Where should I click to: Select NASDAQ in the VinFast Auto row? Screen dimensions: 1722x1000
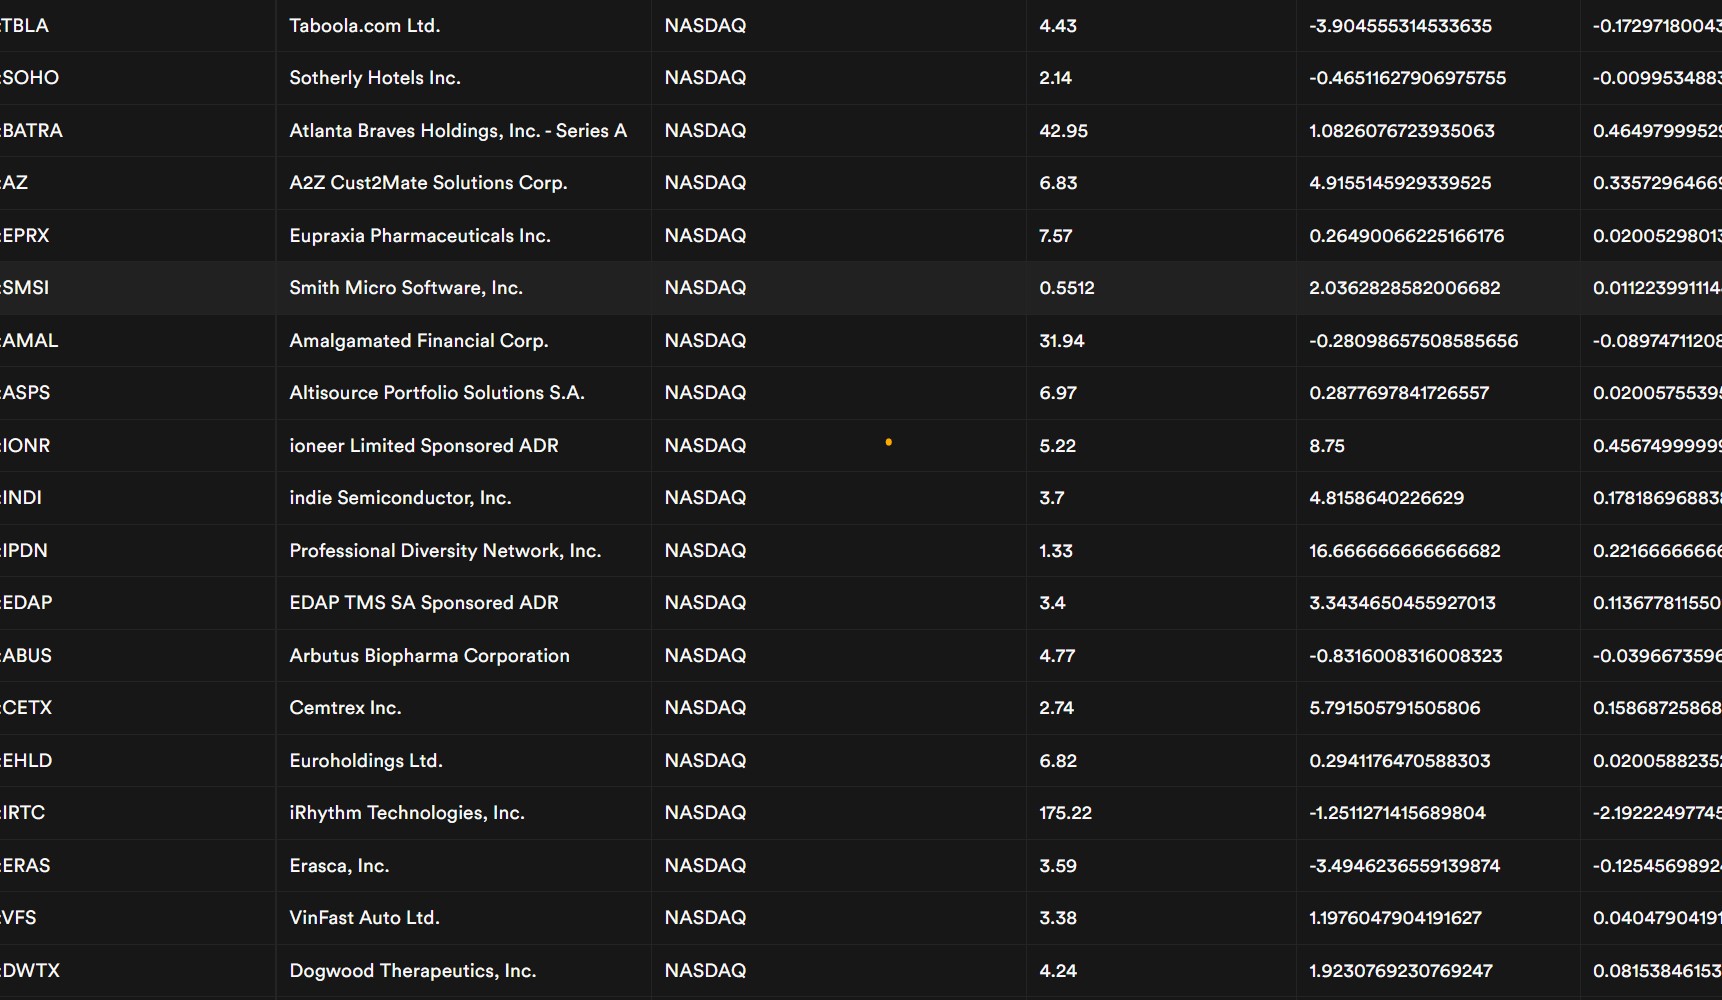(705, 918)
